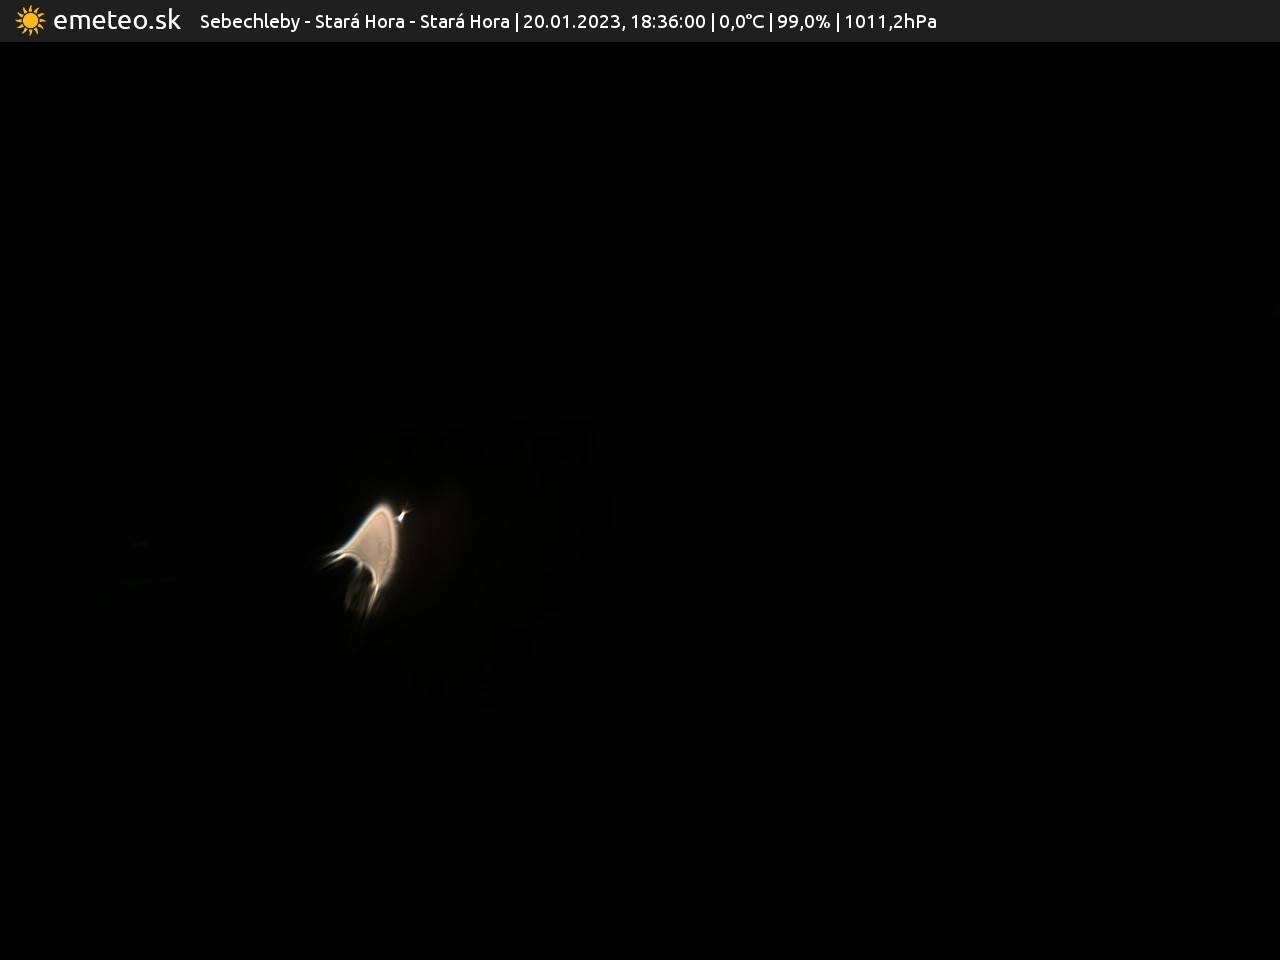Click the first Stará Hora label
Image resolution: width=1280 pixels, height=960 pixels.
(359, 22)
